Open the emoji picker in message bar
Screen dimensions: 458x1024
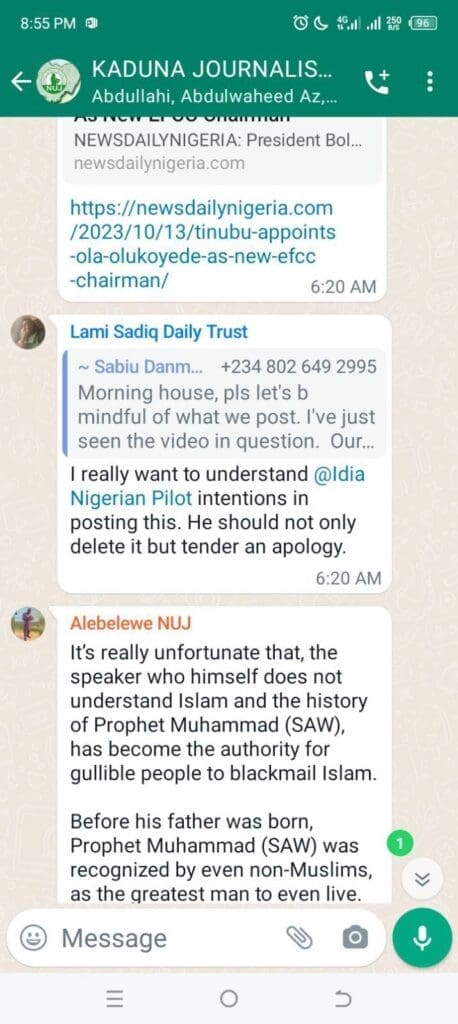32,938
